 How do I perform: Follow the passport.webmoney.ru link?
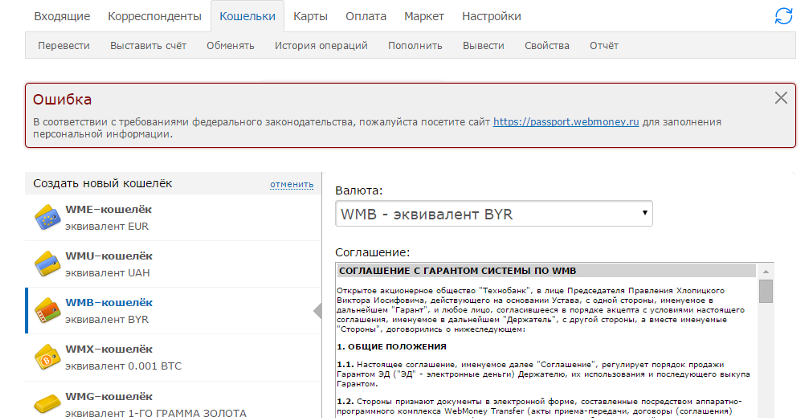566,122
